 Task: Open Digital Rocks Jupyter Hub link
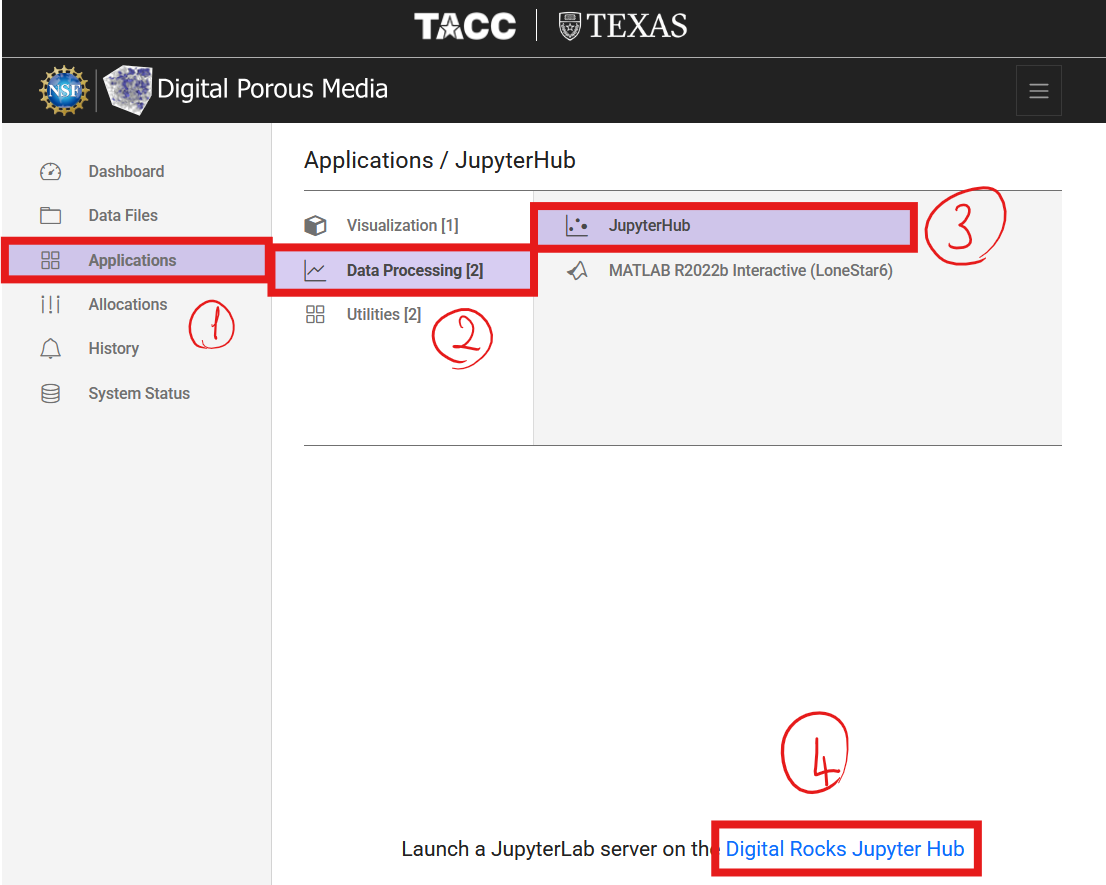[845, 848]
